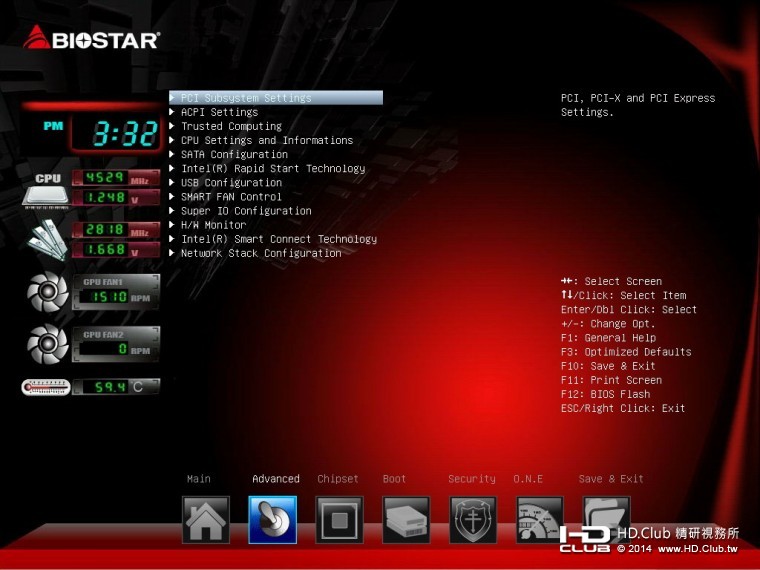Click the memory 2818 MHz readout
Viewport: 760px width, 570px height.
point(116,230)
